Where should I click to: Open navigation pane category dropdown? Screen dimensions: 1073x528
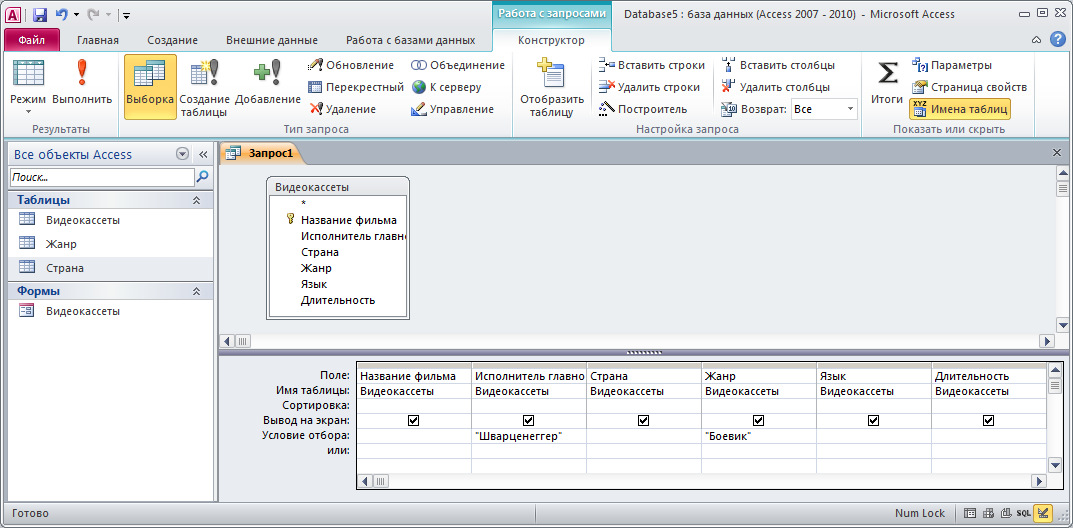click(x=182, y=154)
